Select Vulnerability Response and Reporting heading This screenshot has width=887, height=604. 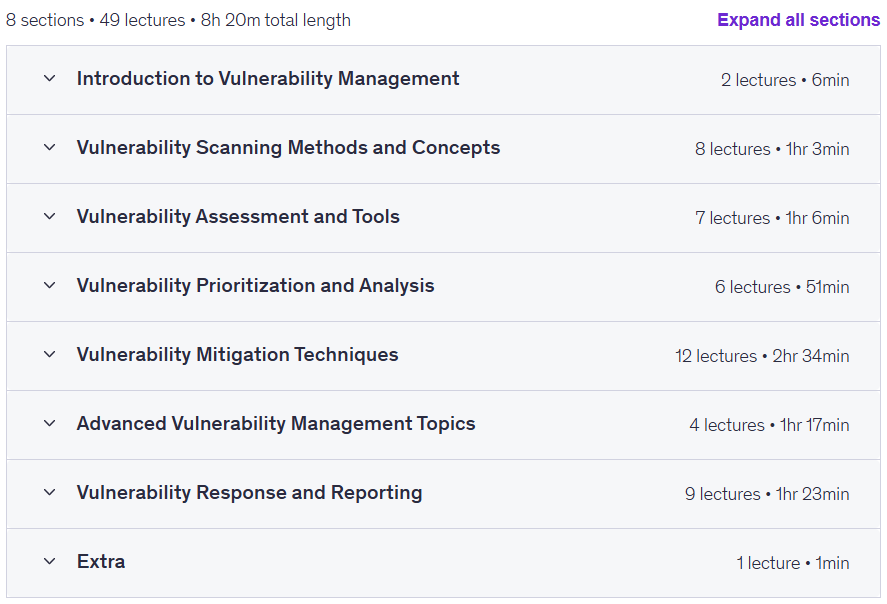point(249,493)
